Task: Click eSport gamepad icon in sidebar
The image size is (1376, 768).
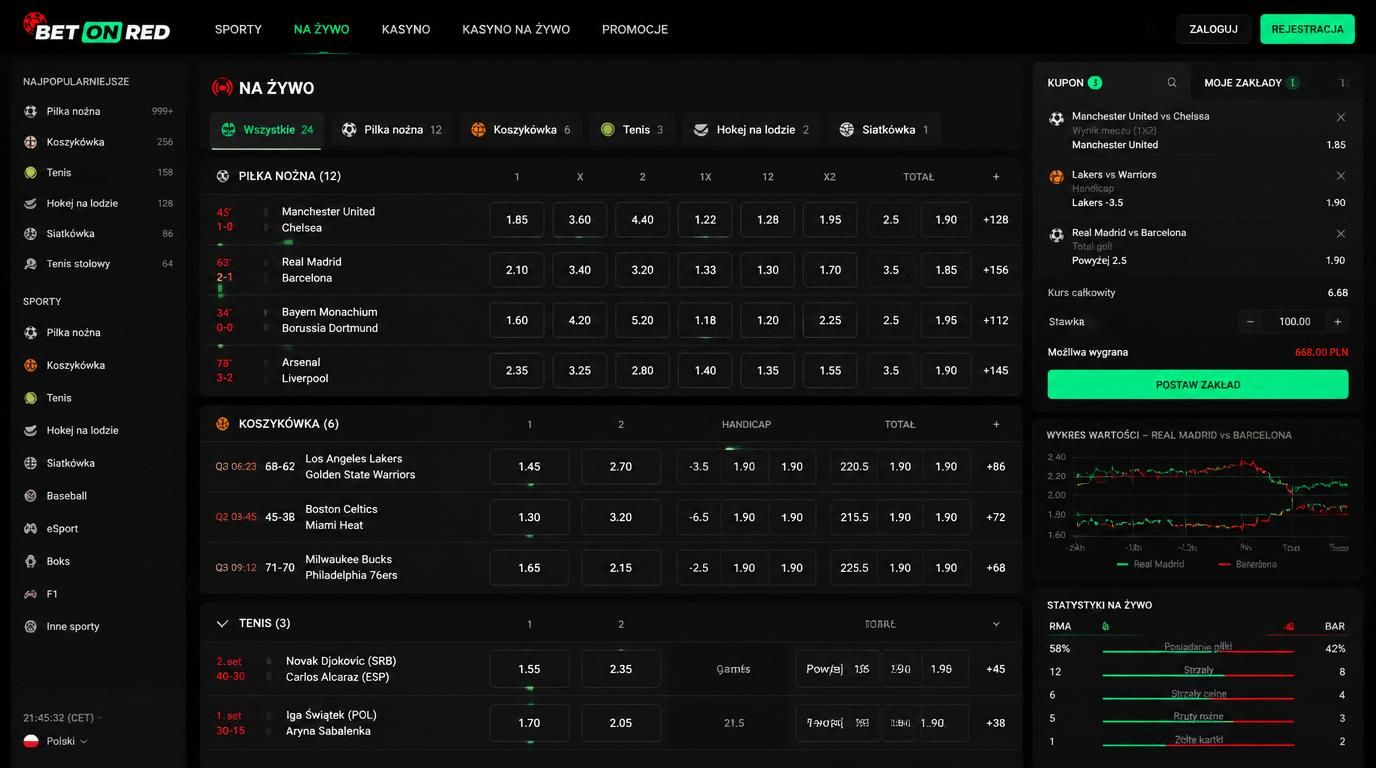Action: (30, 529)
